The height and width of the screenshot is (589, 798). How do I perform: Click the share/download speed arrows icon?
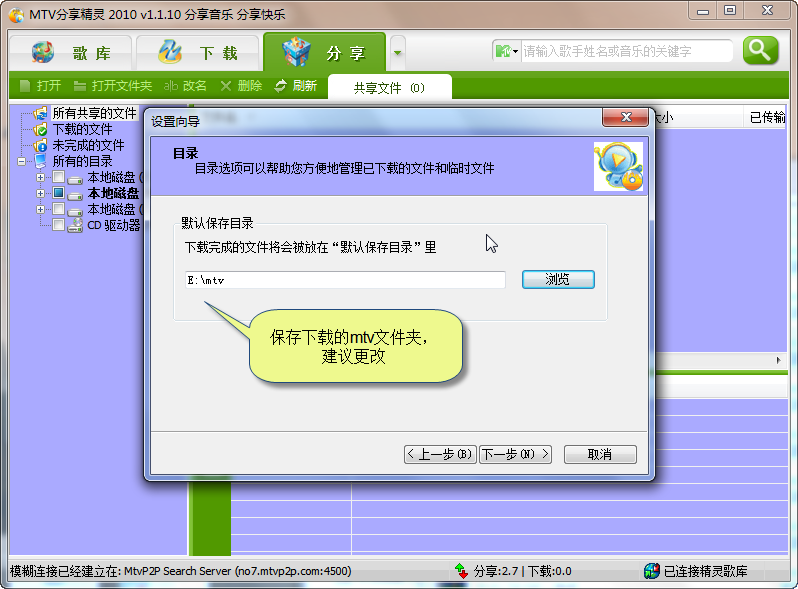tap(462, 571)
